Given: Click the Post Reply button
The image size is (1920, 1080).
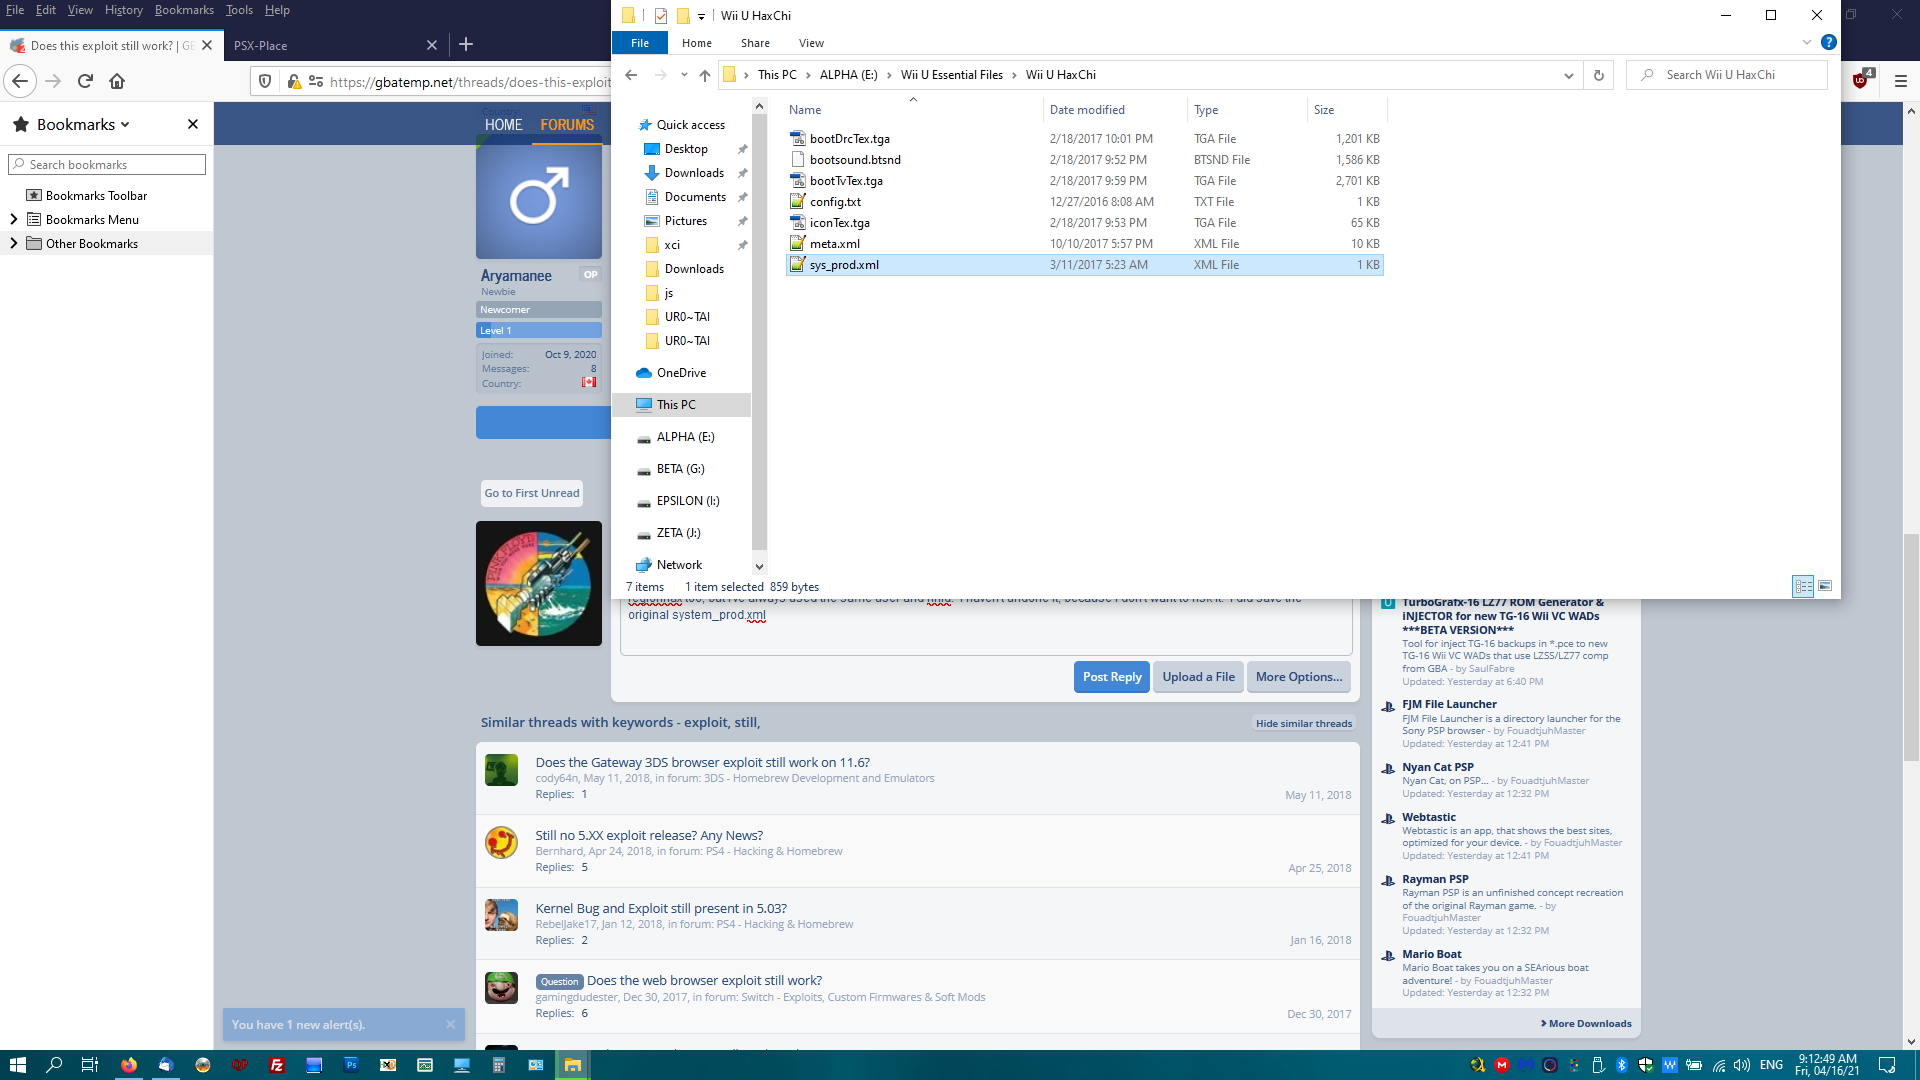Looking at the screenshot, I should [1112, 677].
